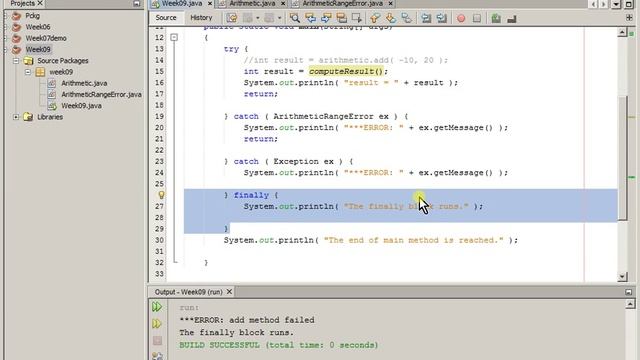This screenshot has width=640, height=360.
Task: Maximize the editor window icon
Action: [629, 4]
